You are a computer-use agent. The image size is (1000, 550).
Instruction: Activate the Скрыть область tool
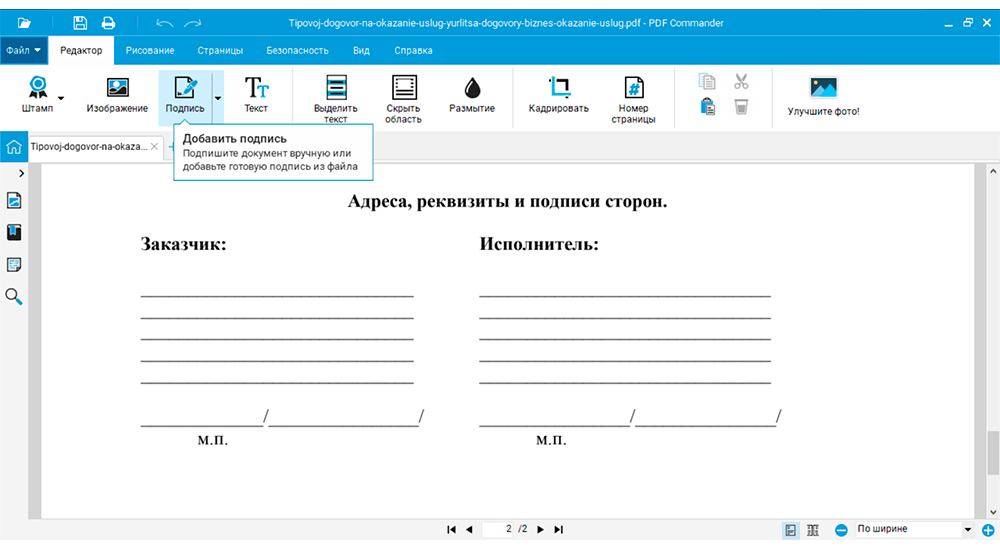[403, 99]
